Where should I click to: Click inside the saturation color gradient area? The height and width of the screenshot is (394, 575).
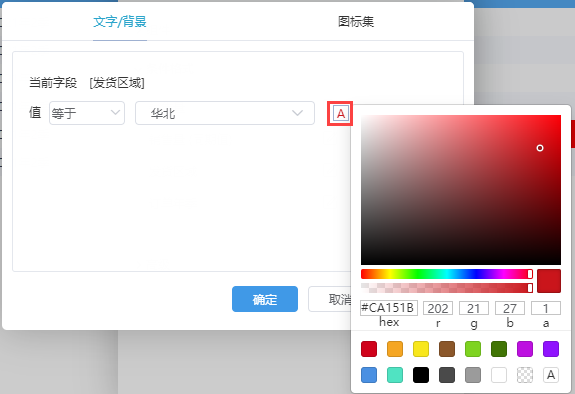[x=461, y=190]
